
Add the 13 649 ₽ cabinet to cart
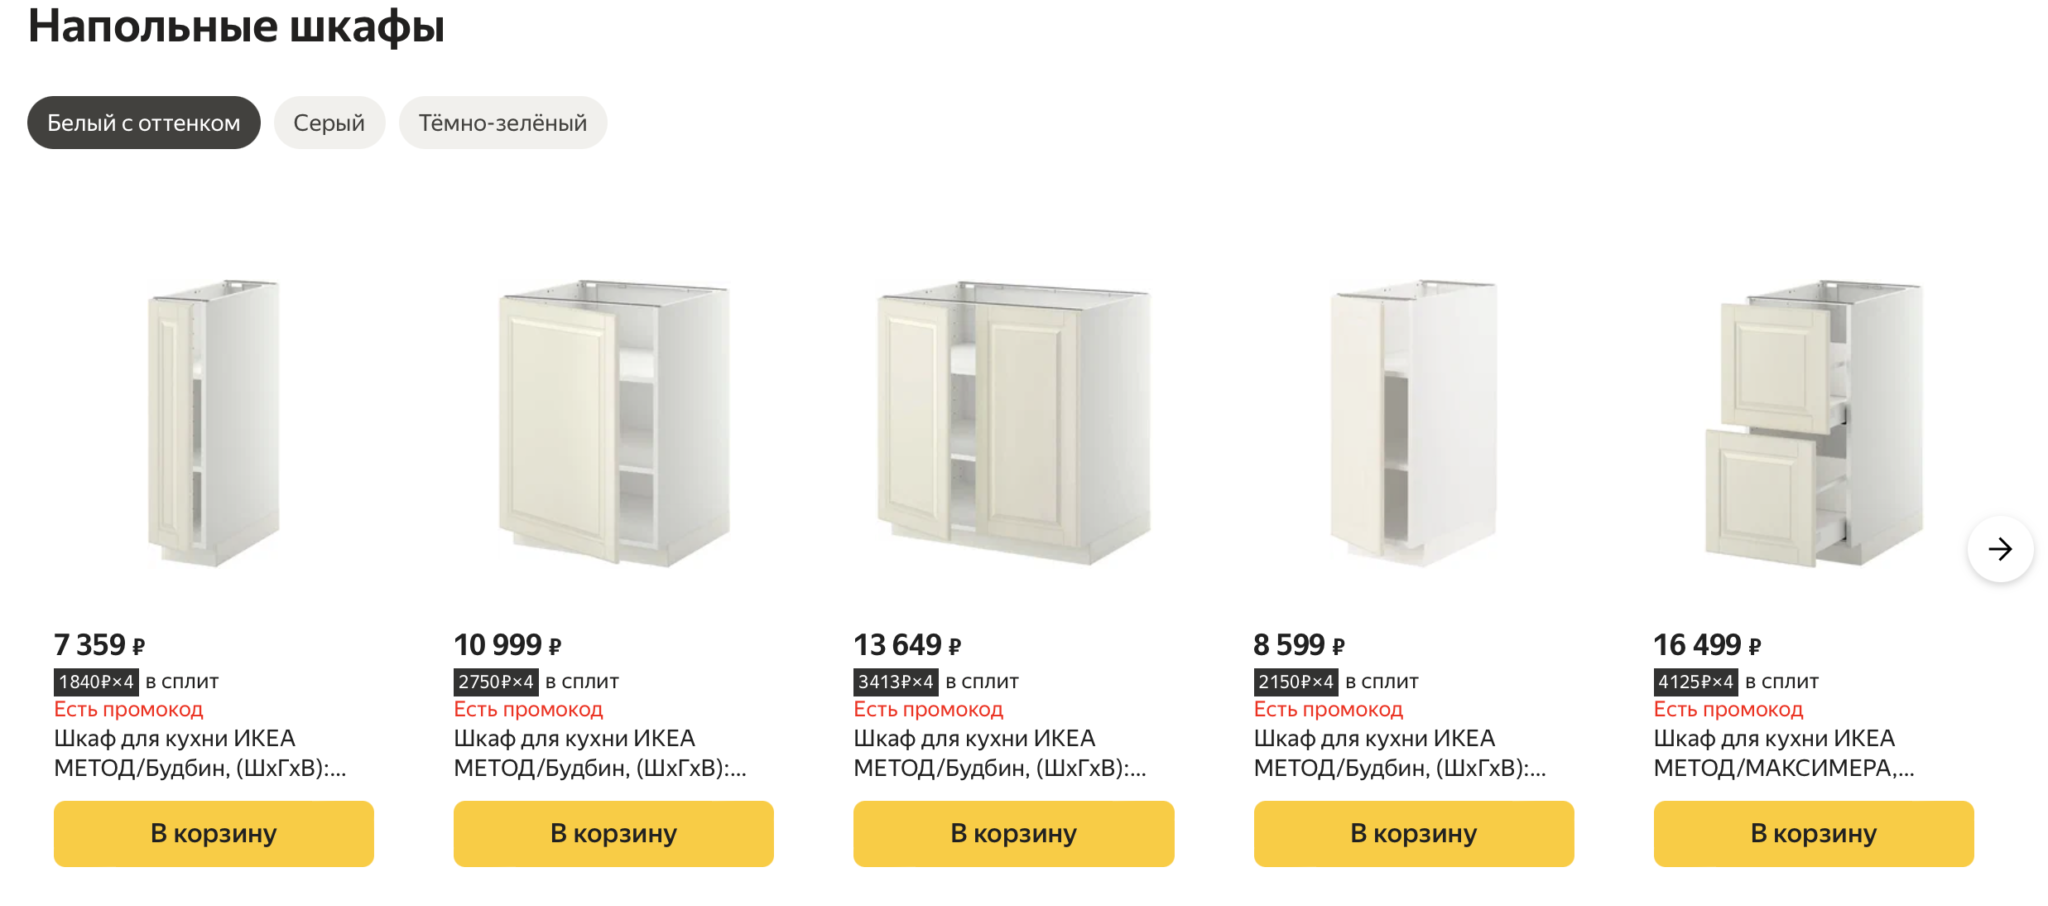point(1013,833)
